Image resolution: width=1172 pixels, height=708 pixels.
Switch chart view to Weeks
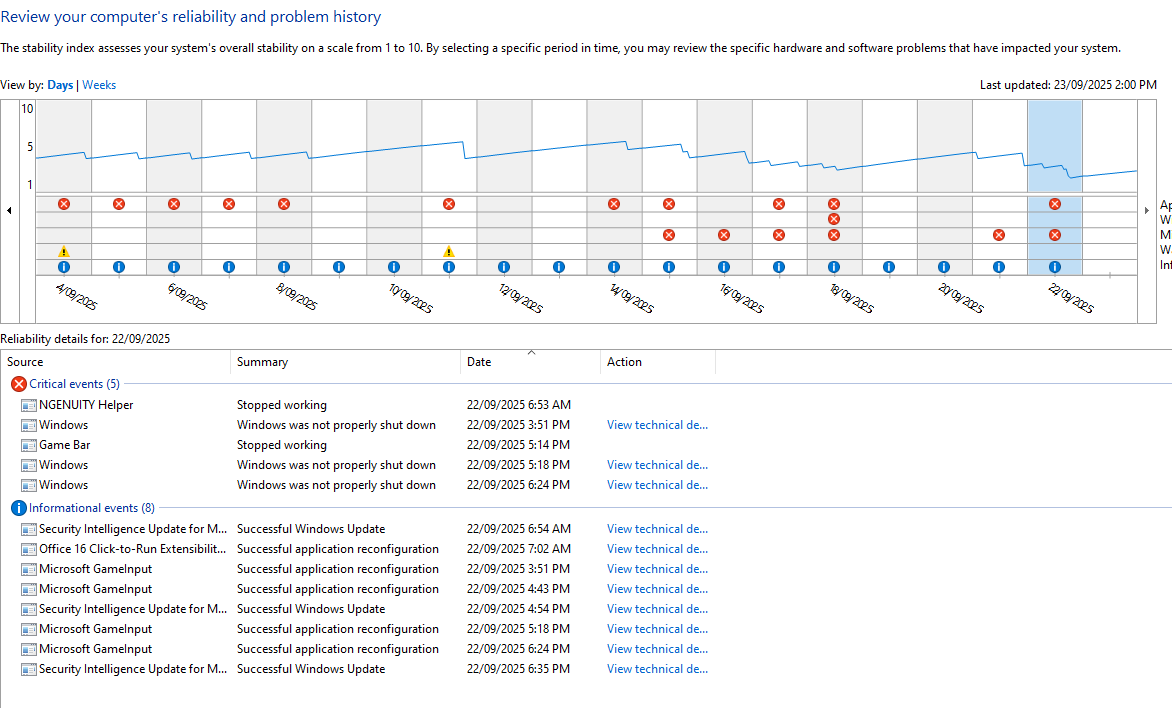tap(99, 85)
